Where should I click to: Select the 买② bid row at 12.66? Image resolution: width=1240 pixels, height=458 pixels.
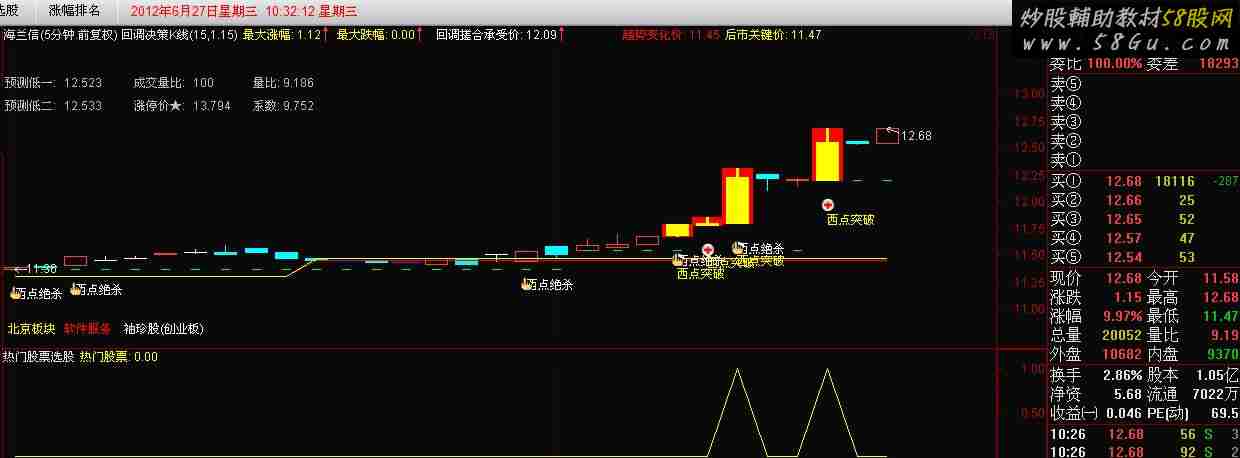[x=1144, y=200]
